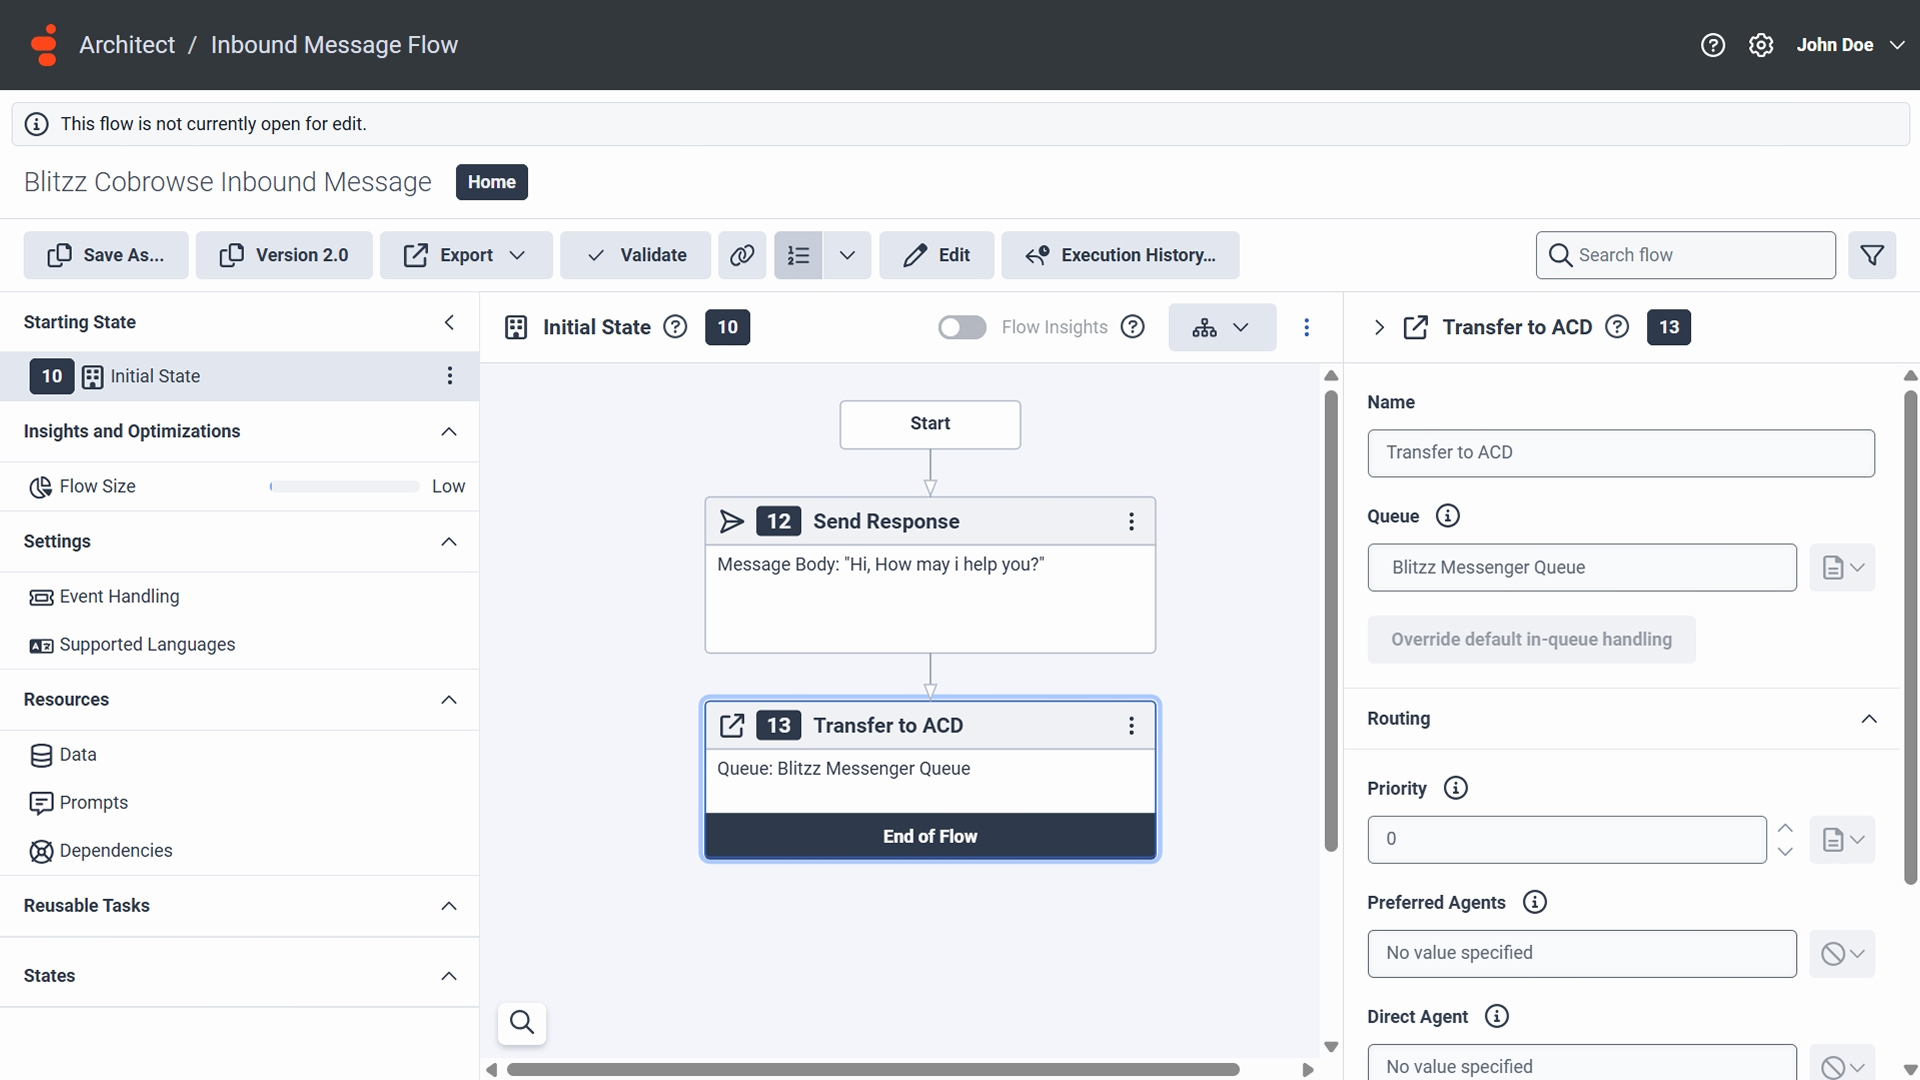
Task: Click the Execution History button
Action: (x=1120, y=255)
